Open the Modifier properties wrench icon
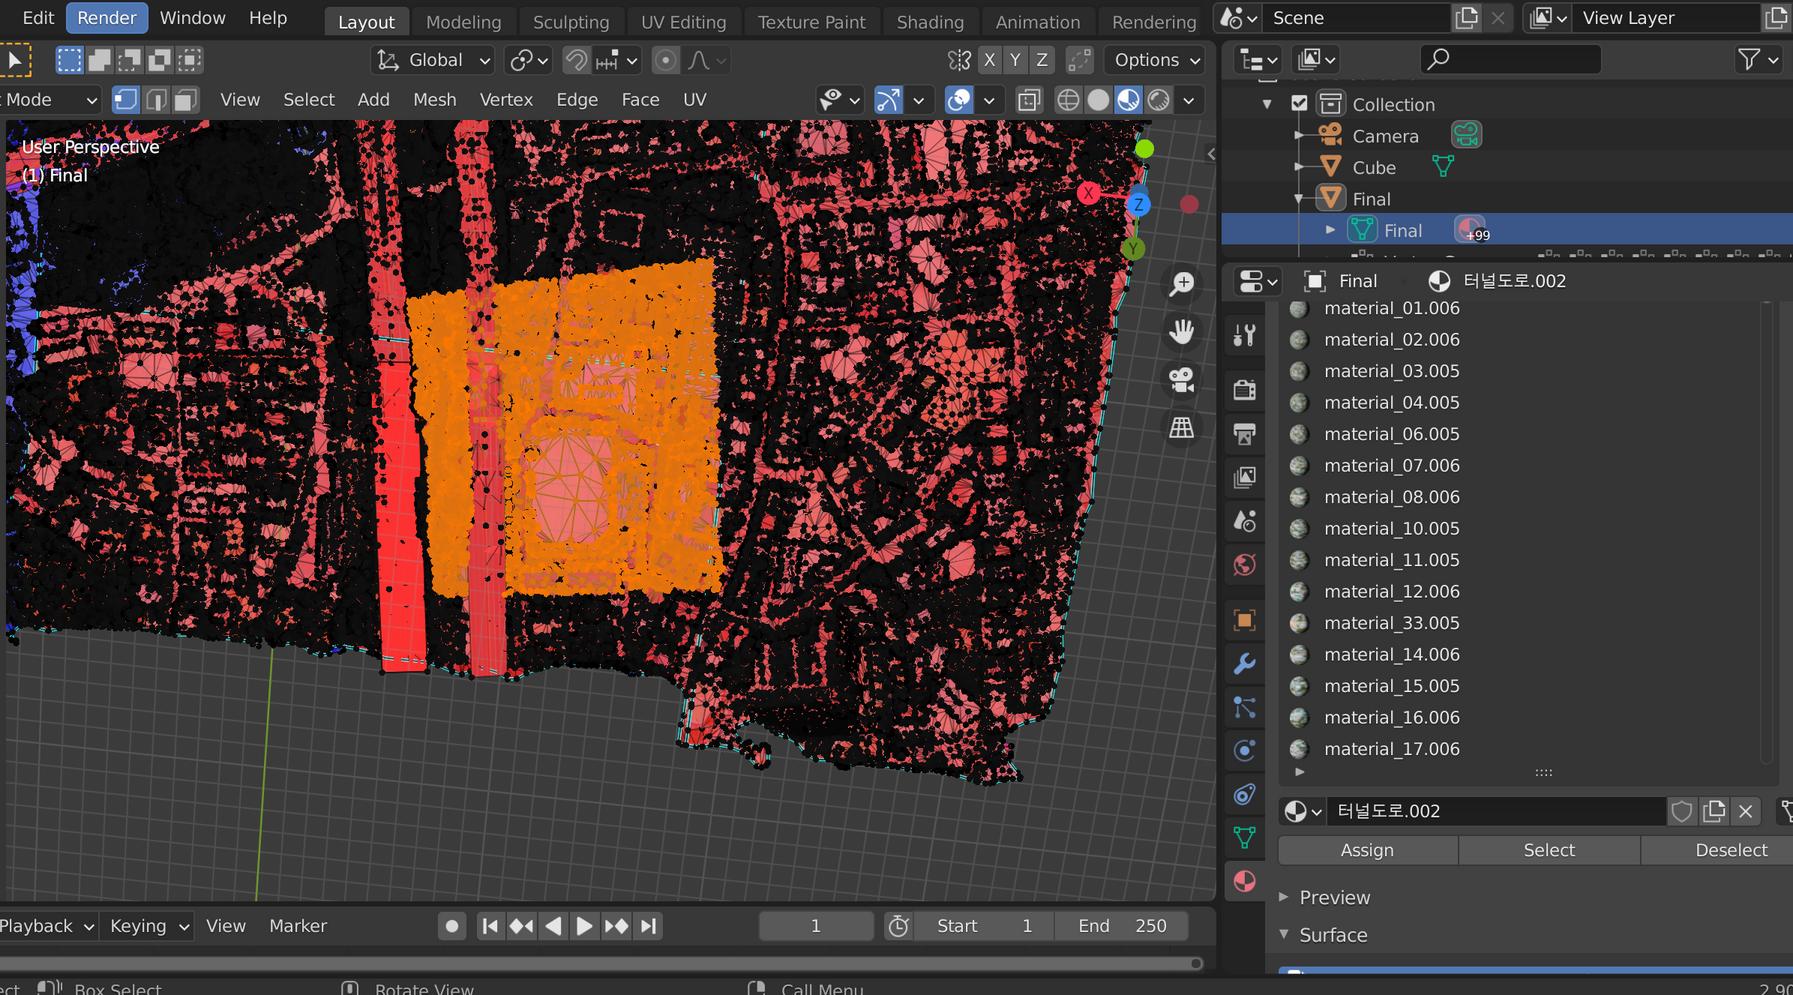Image resolution: width=1793 pixels, height=995 pixels. pyautogui.click(x=1245, y=663)
